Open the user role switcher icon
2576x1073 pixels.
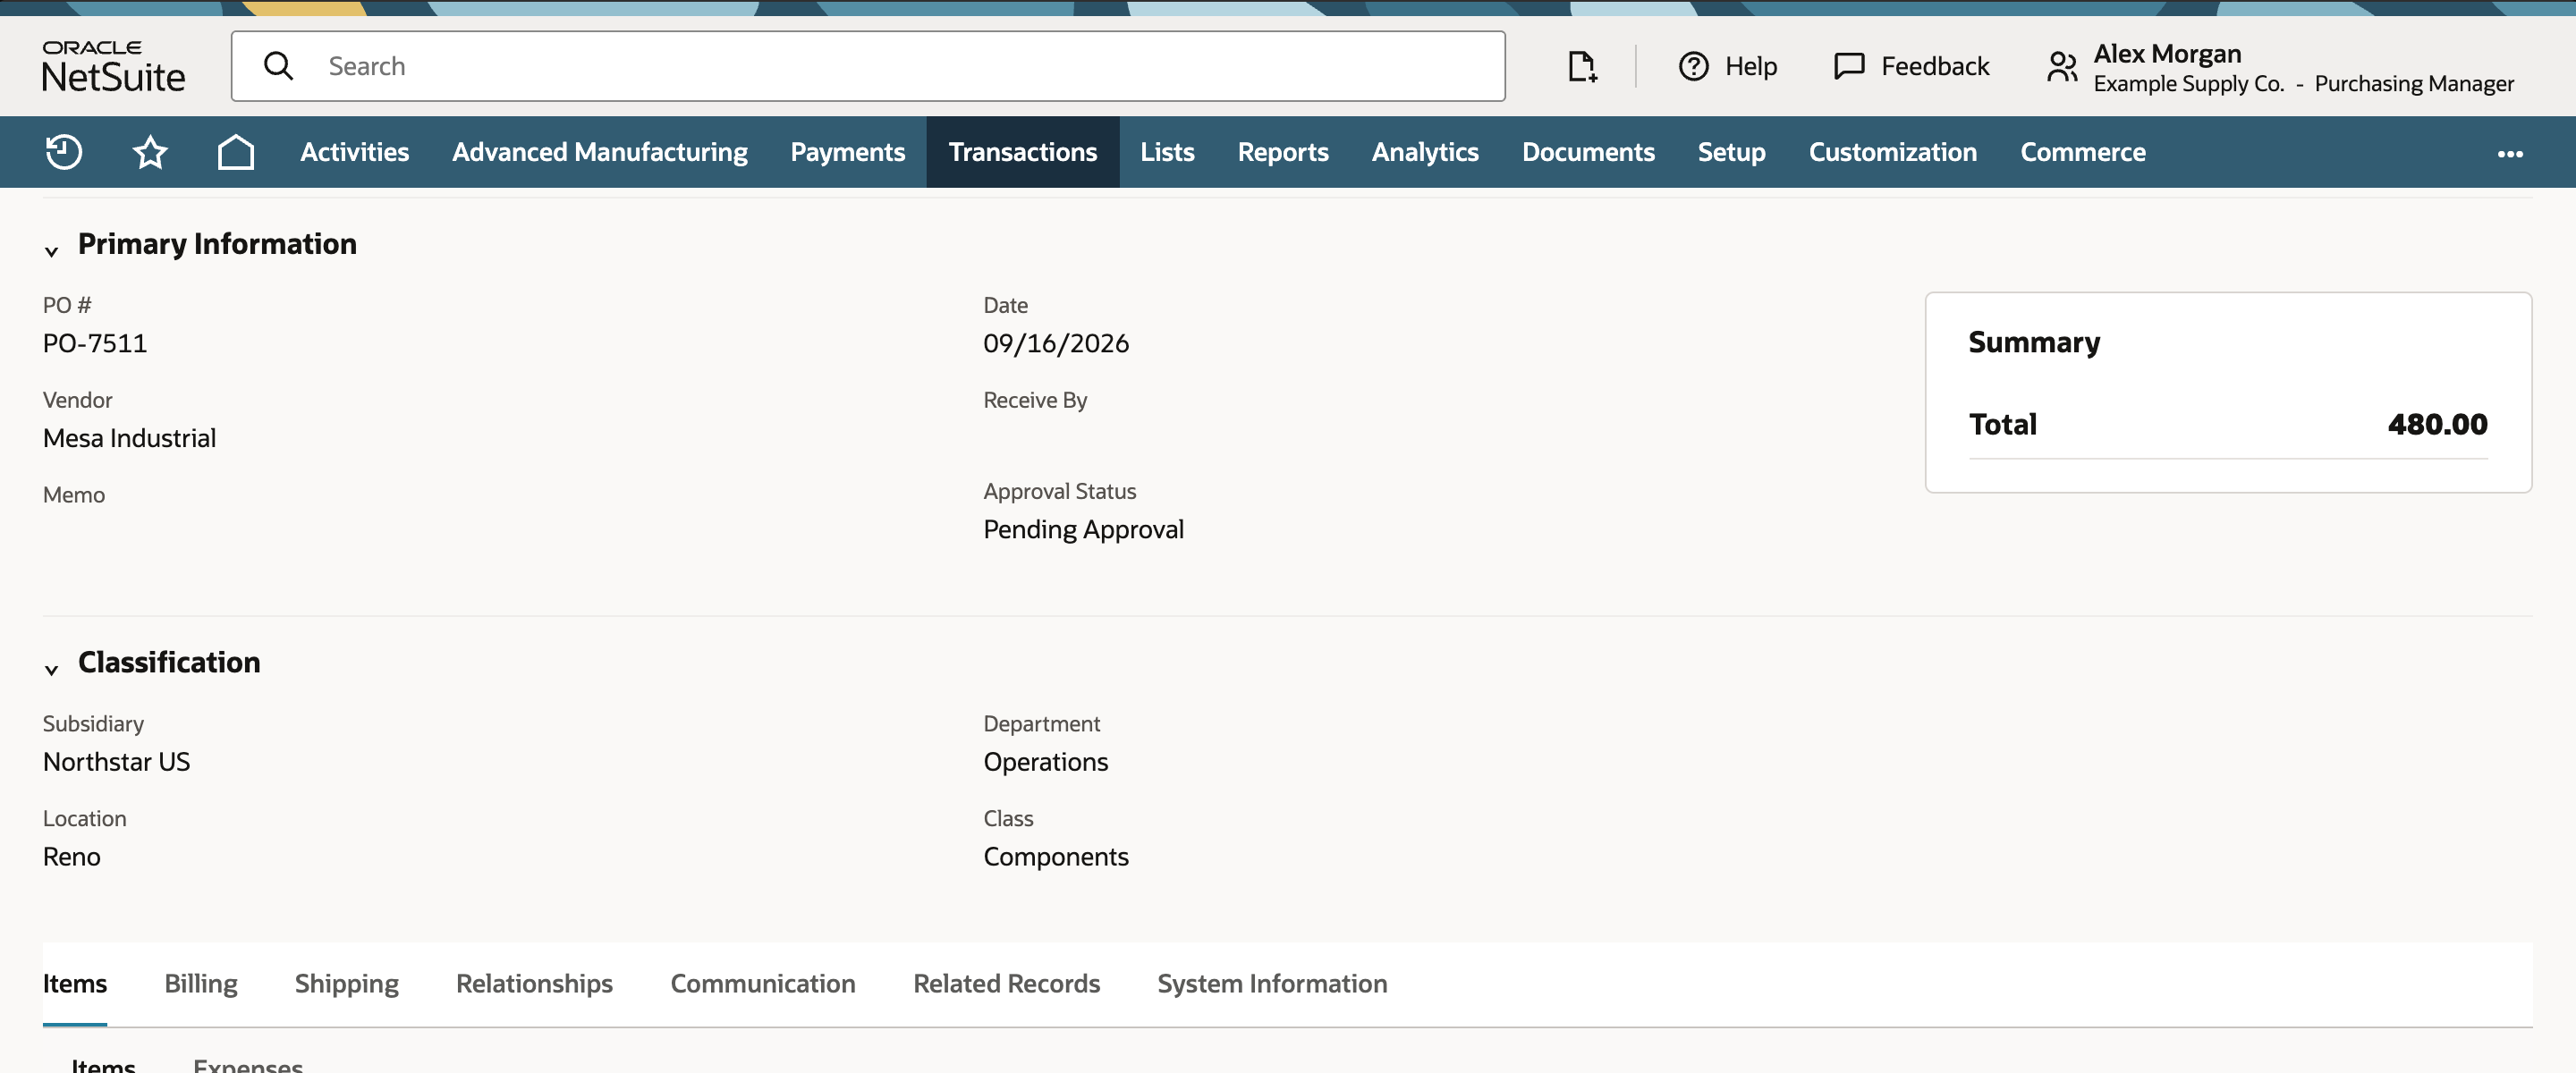point(2062,67)
